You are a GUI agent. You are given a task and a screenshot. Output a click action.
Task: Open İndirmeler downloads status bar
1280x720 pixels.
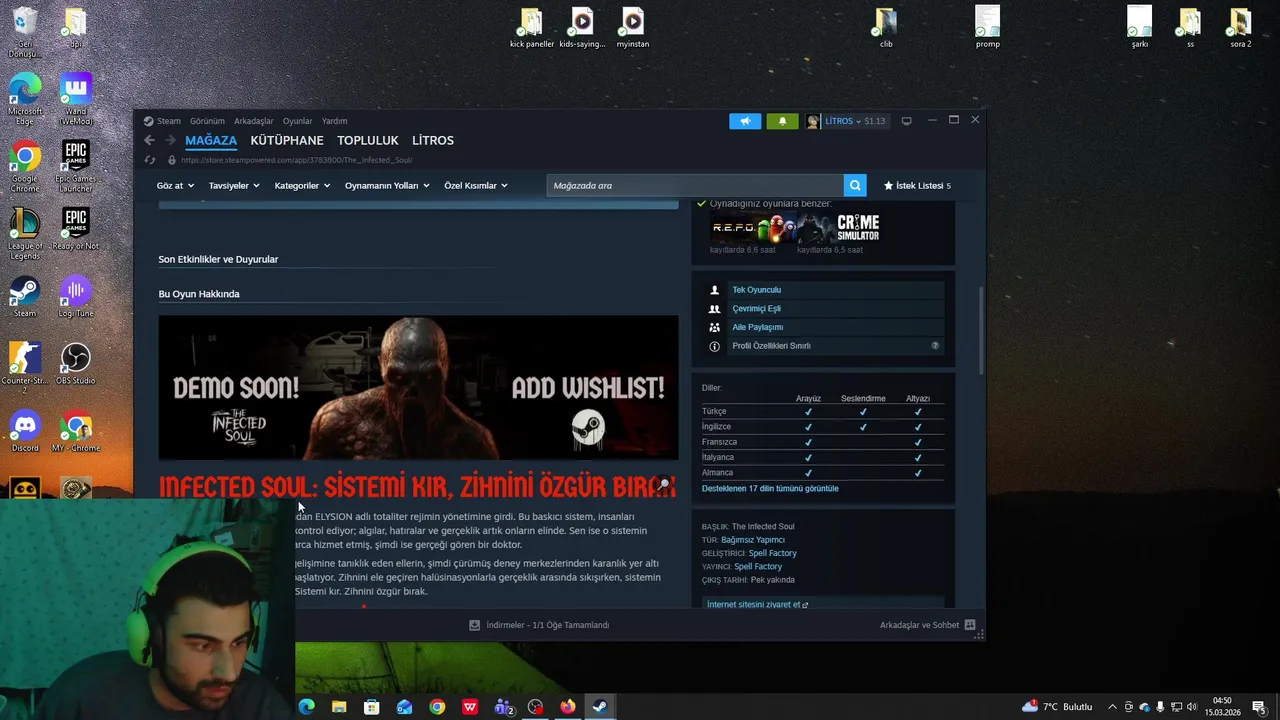(539, 625)
